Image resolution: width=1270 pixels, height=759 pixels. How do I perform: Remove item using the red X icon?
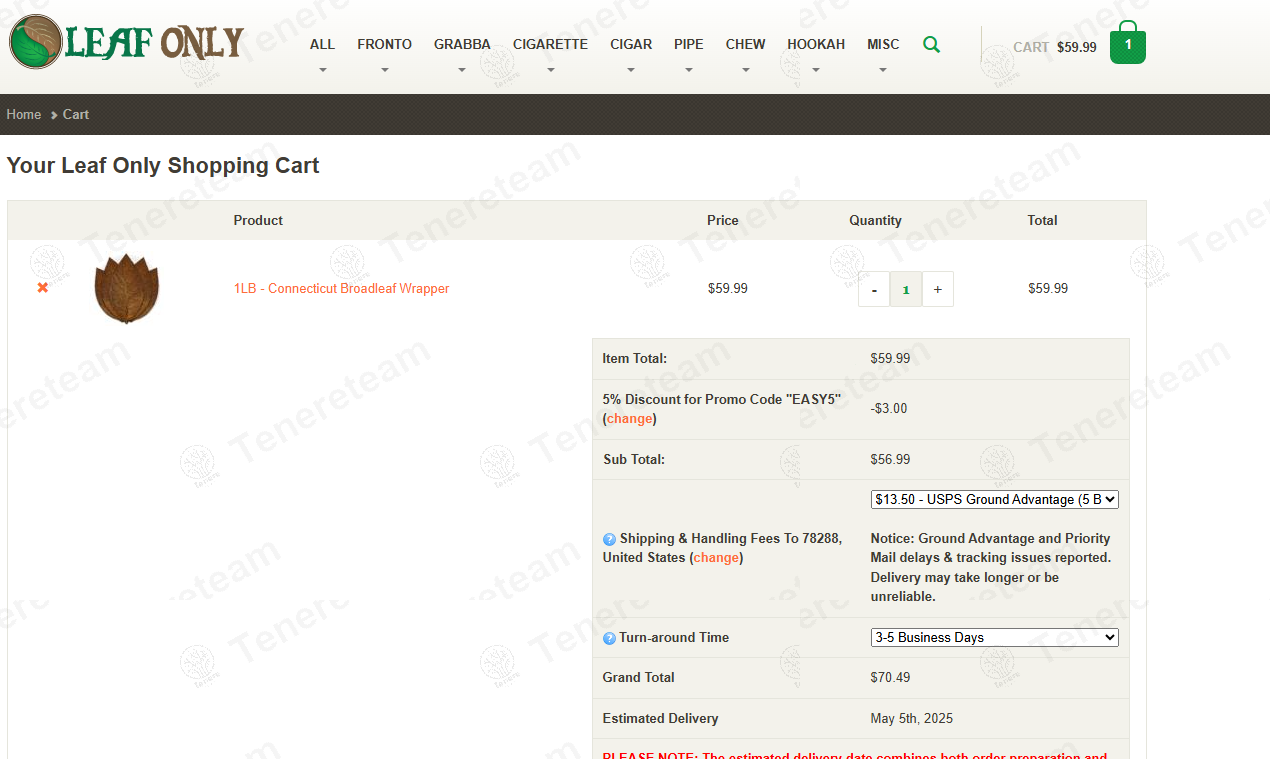(42, 288)
